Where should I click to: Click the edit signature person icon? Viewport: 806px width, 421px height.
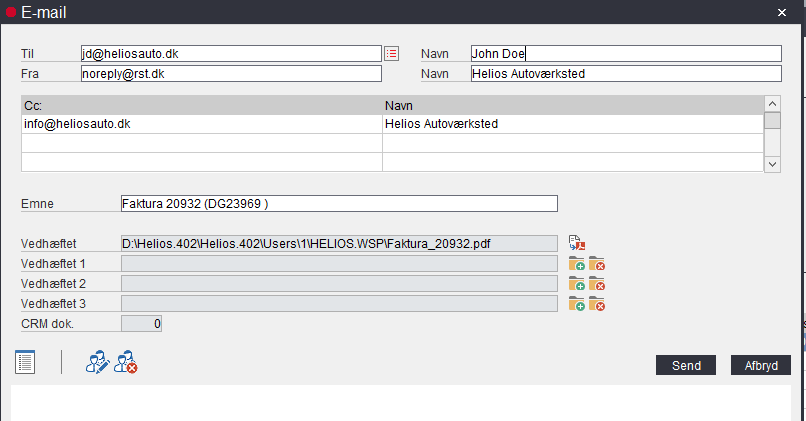click(x=97, y=362)
